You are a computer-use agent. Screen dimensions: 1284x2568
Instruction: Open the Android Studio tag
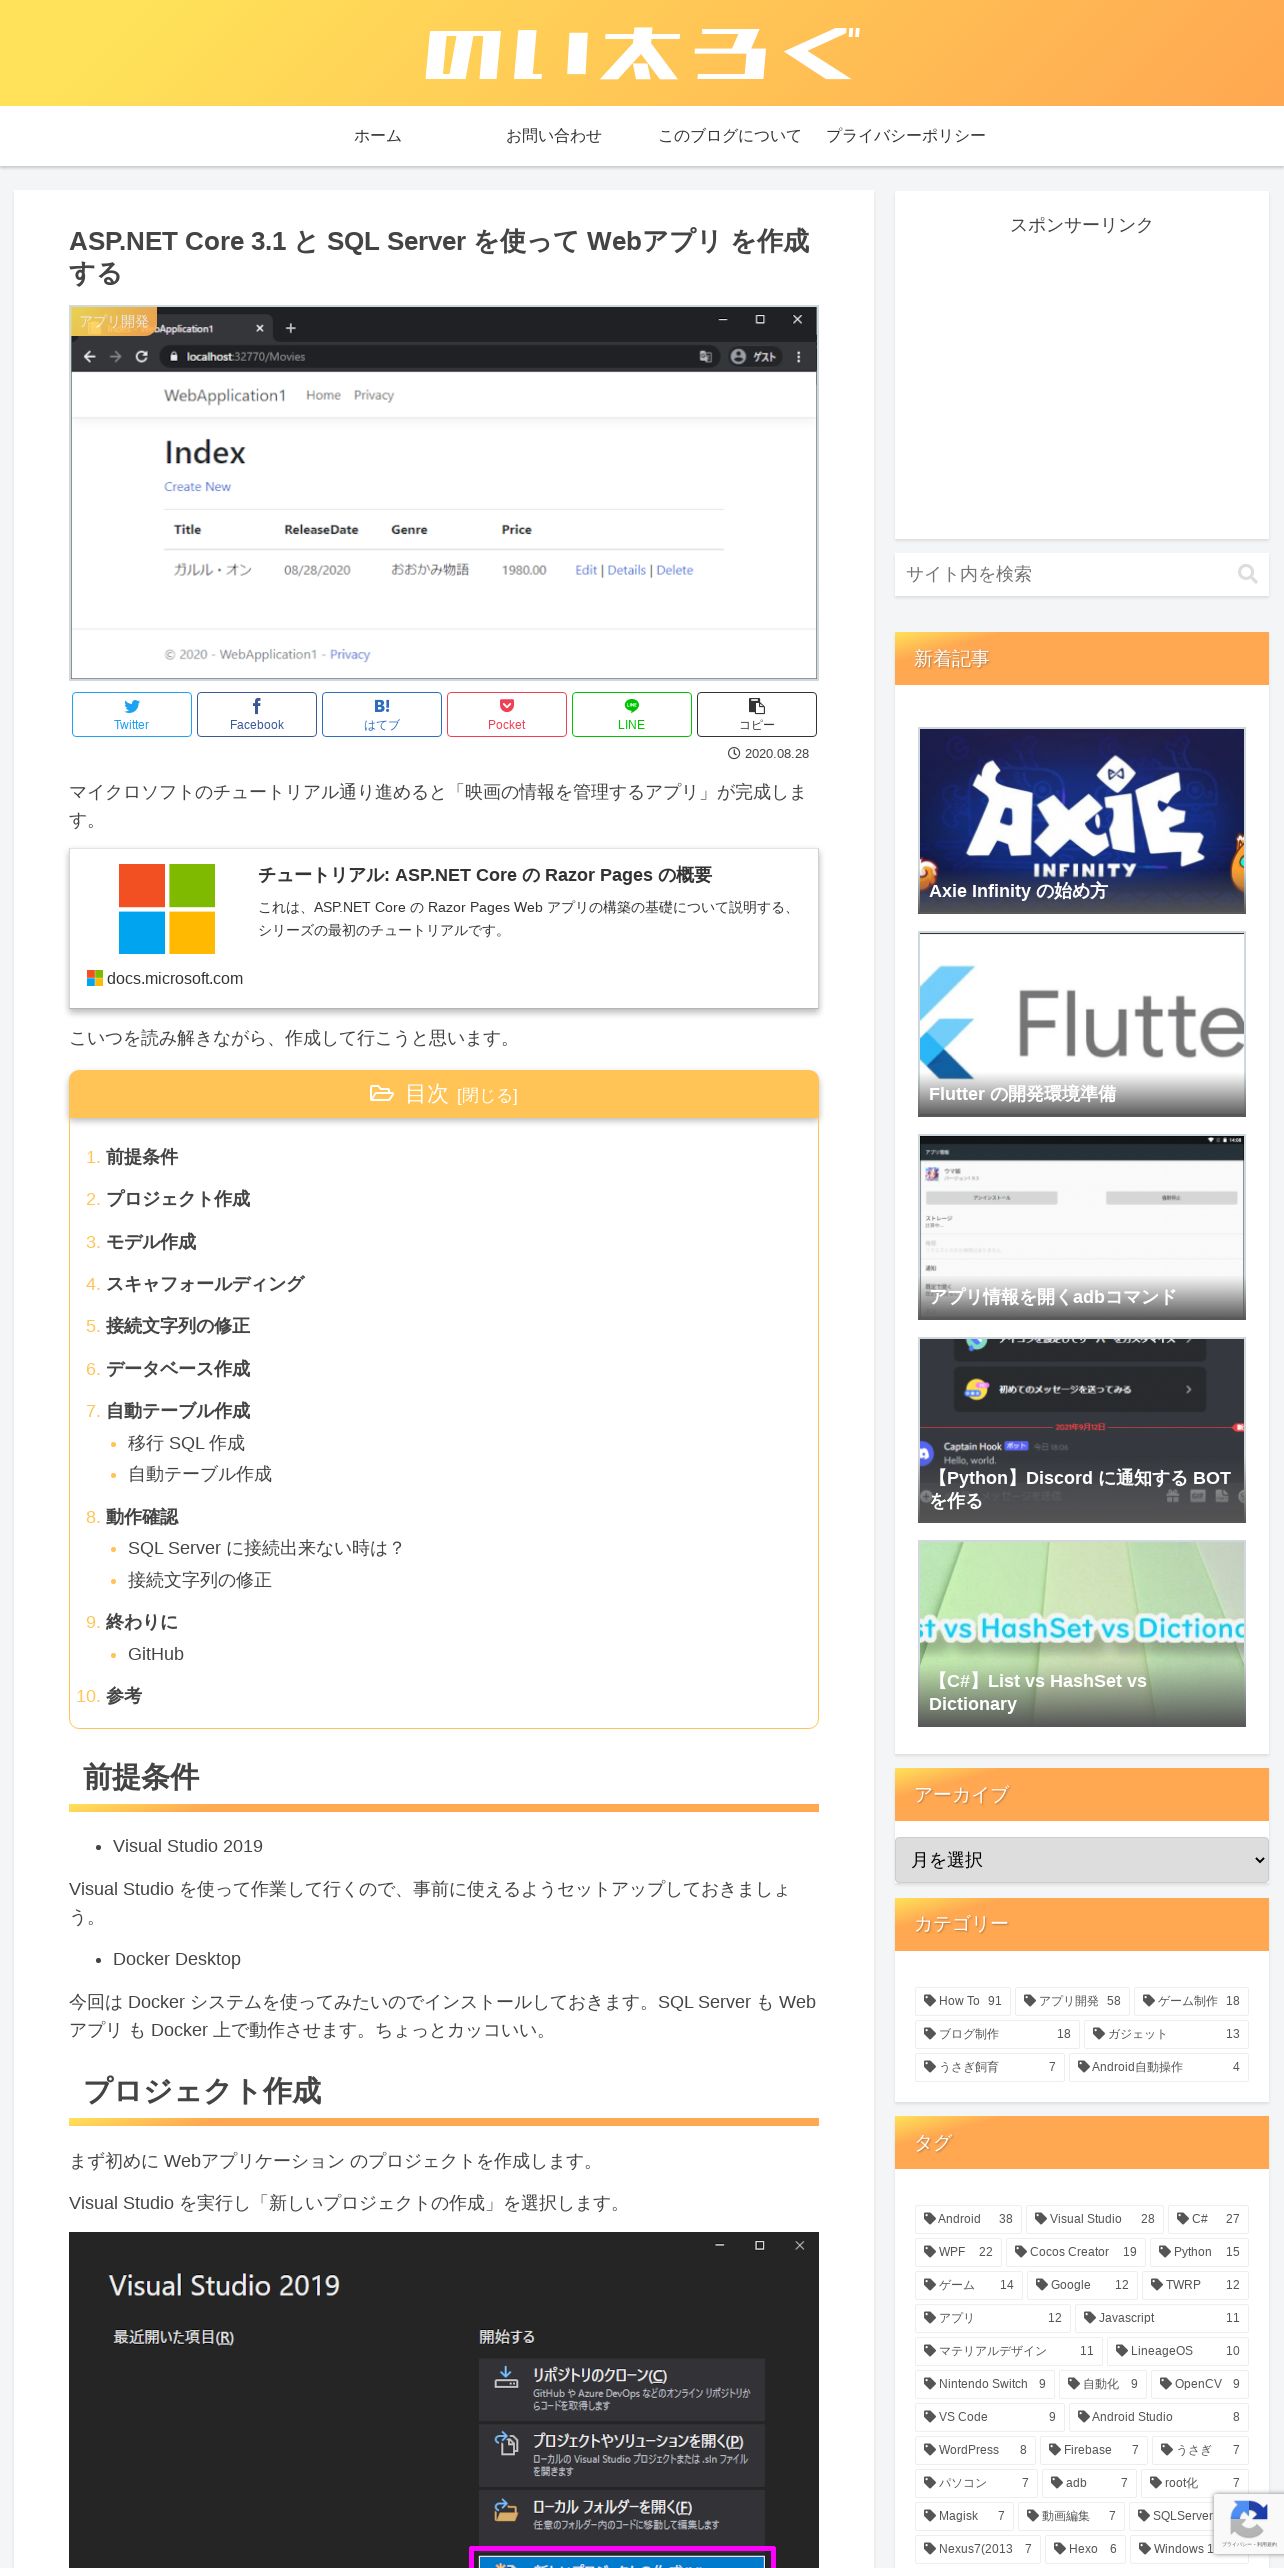(1158, 2417)
